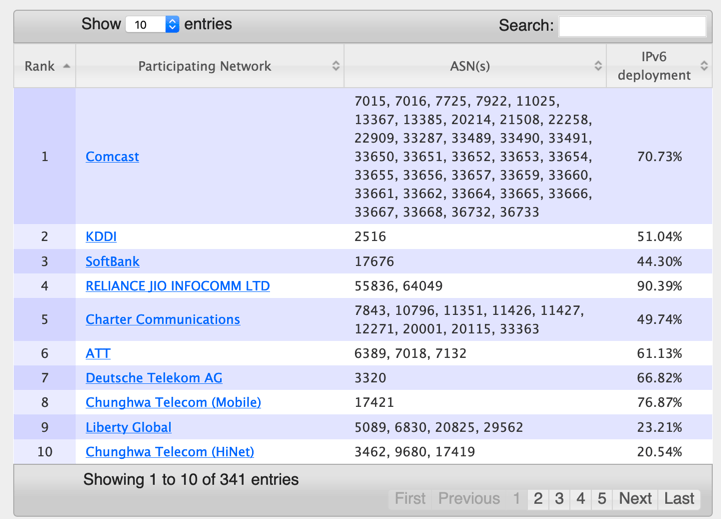This screenshot has width=721, height=519.
Task: Select the 61.13% value in ATT row
Action: point(659,354)
